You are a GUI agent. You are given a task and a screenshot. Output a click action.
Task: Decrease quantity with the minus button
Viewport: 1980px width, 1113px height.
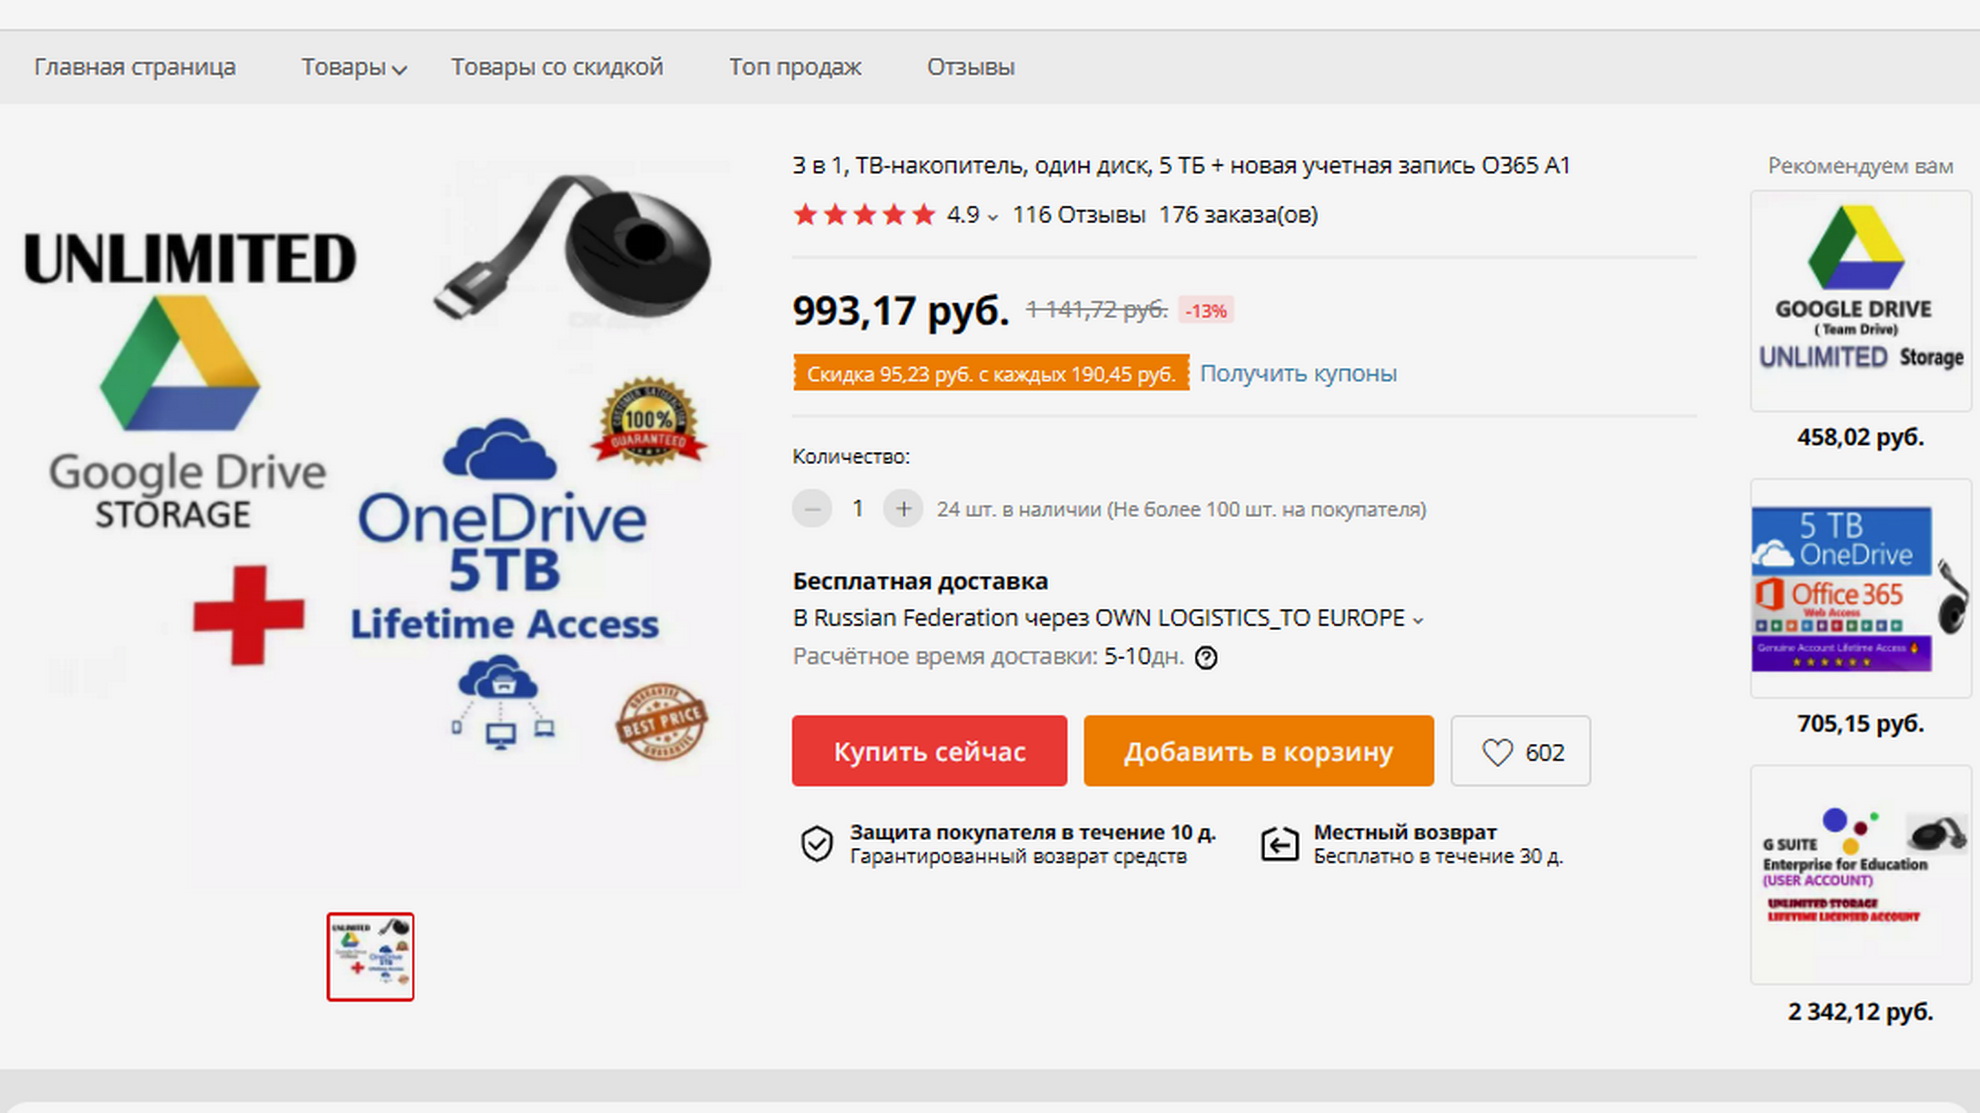pos(812,509)
